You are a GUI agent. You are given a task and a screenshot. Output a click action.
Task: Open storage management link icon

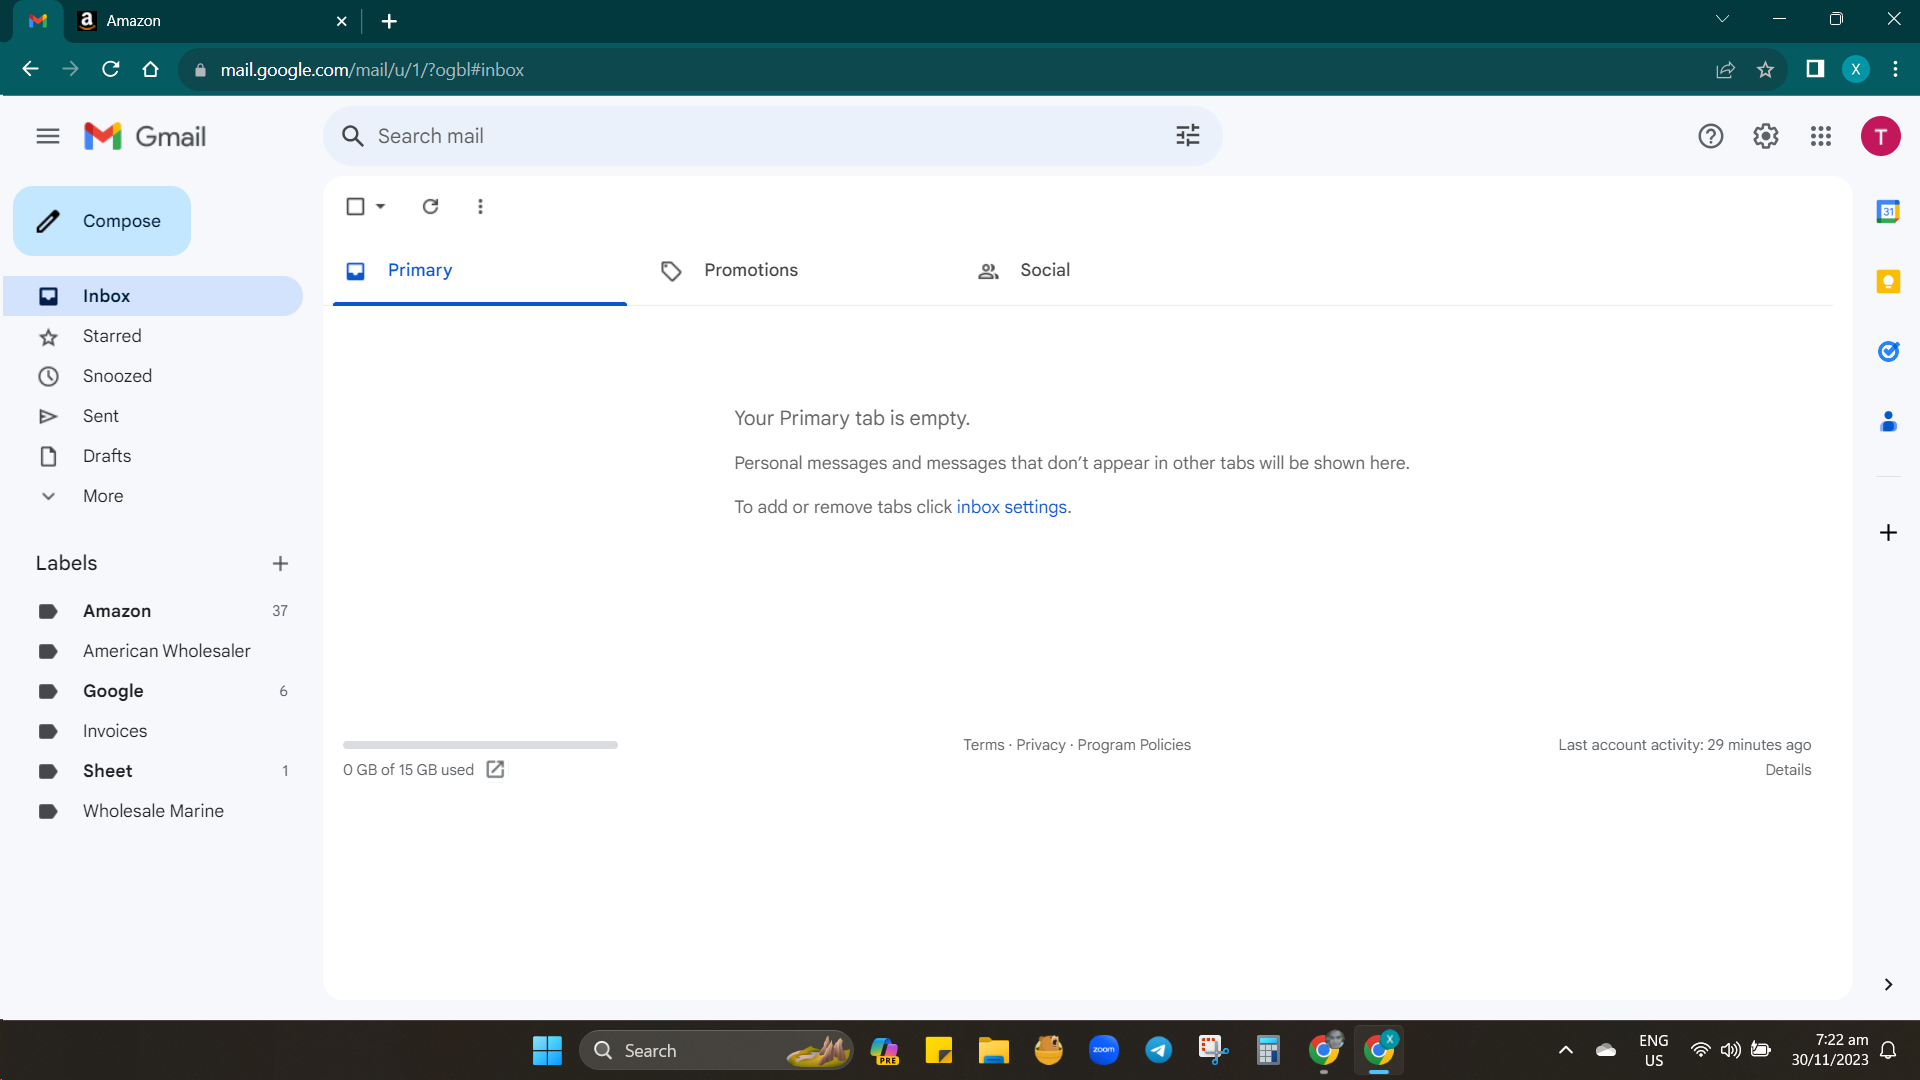(x=495, y=769)
